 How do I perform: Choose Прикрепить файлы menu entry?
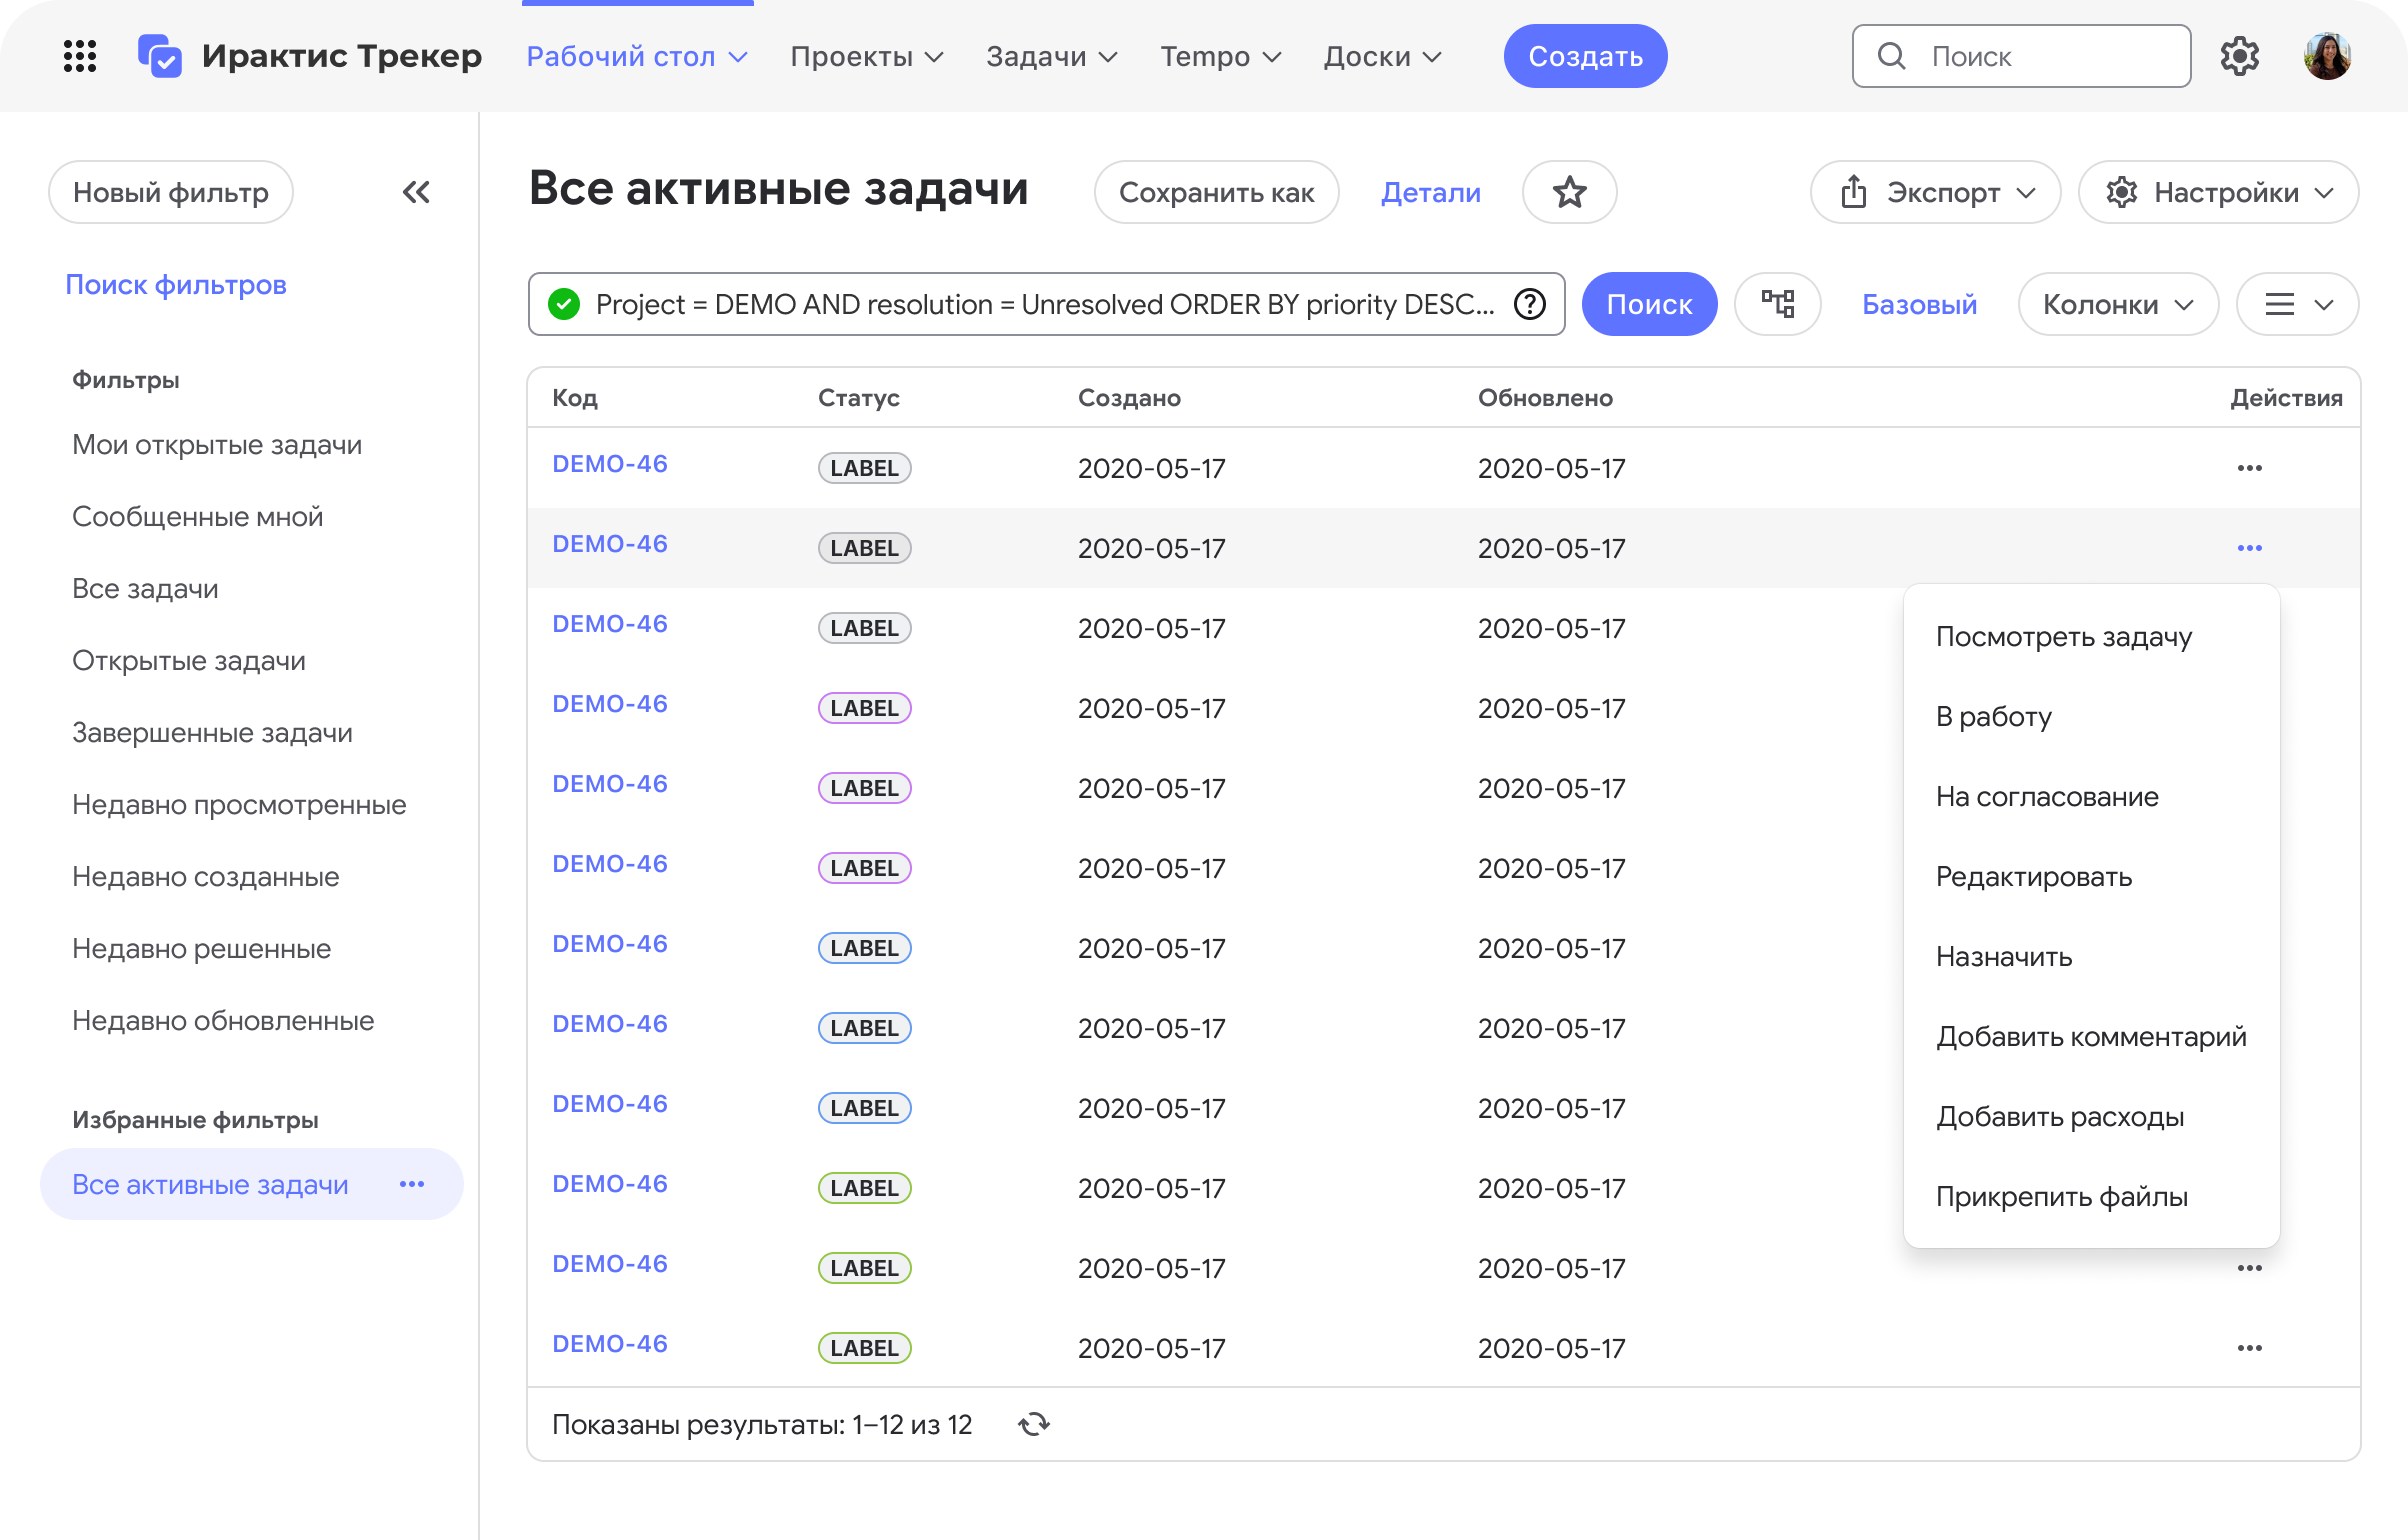[x=2092, y=1196]
